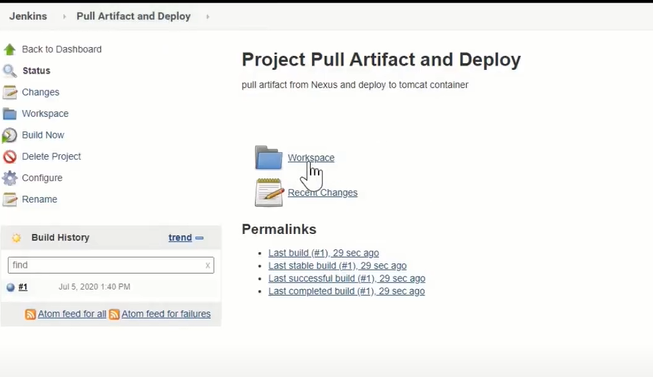Select Rename in the side menu
Screen dimensions: 653x377
40,200
